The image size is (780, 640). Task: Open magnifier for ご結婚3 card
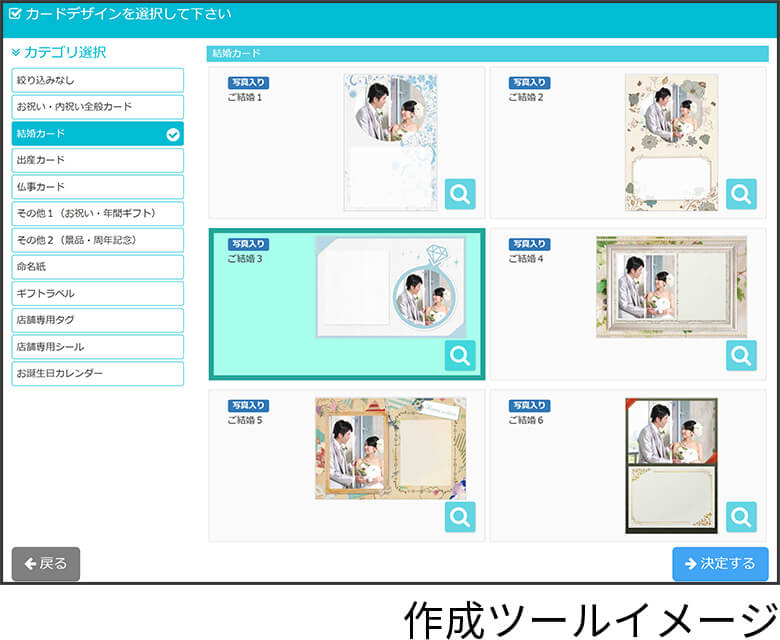460,355
